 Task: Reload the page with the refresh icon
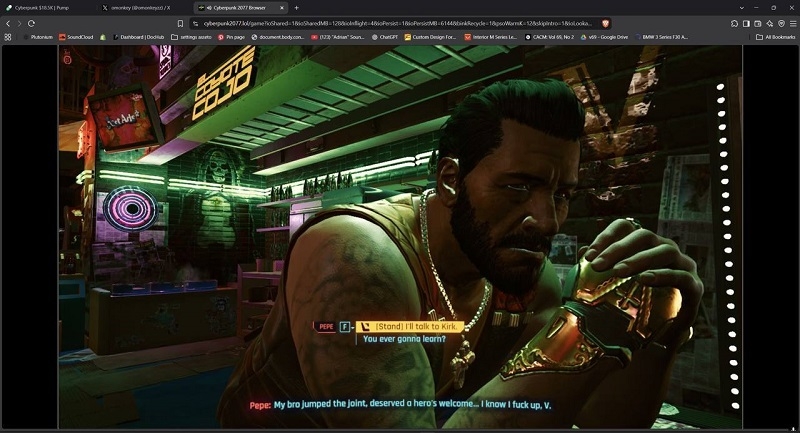tap(31, 23)
